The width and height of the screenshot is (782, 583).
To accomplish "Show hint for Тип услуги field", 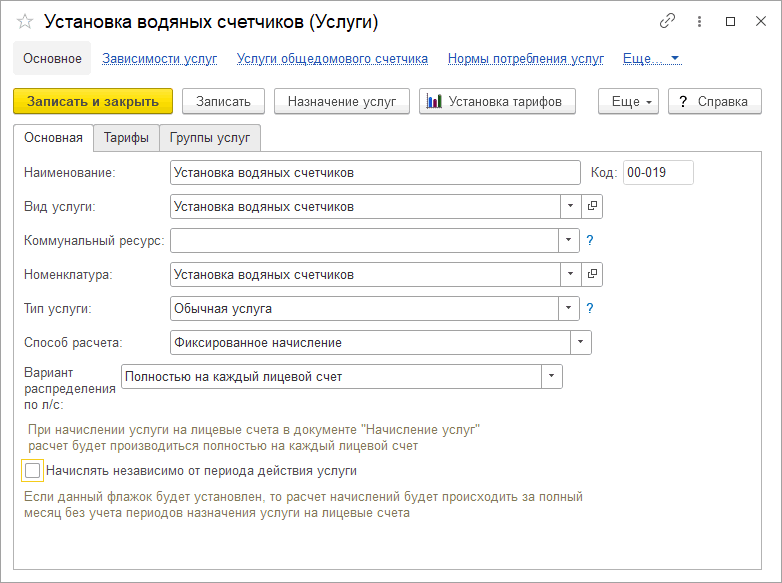I will (590, 308).
